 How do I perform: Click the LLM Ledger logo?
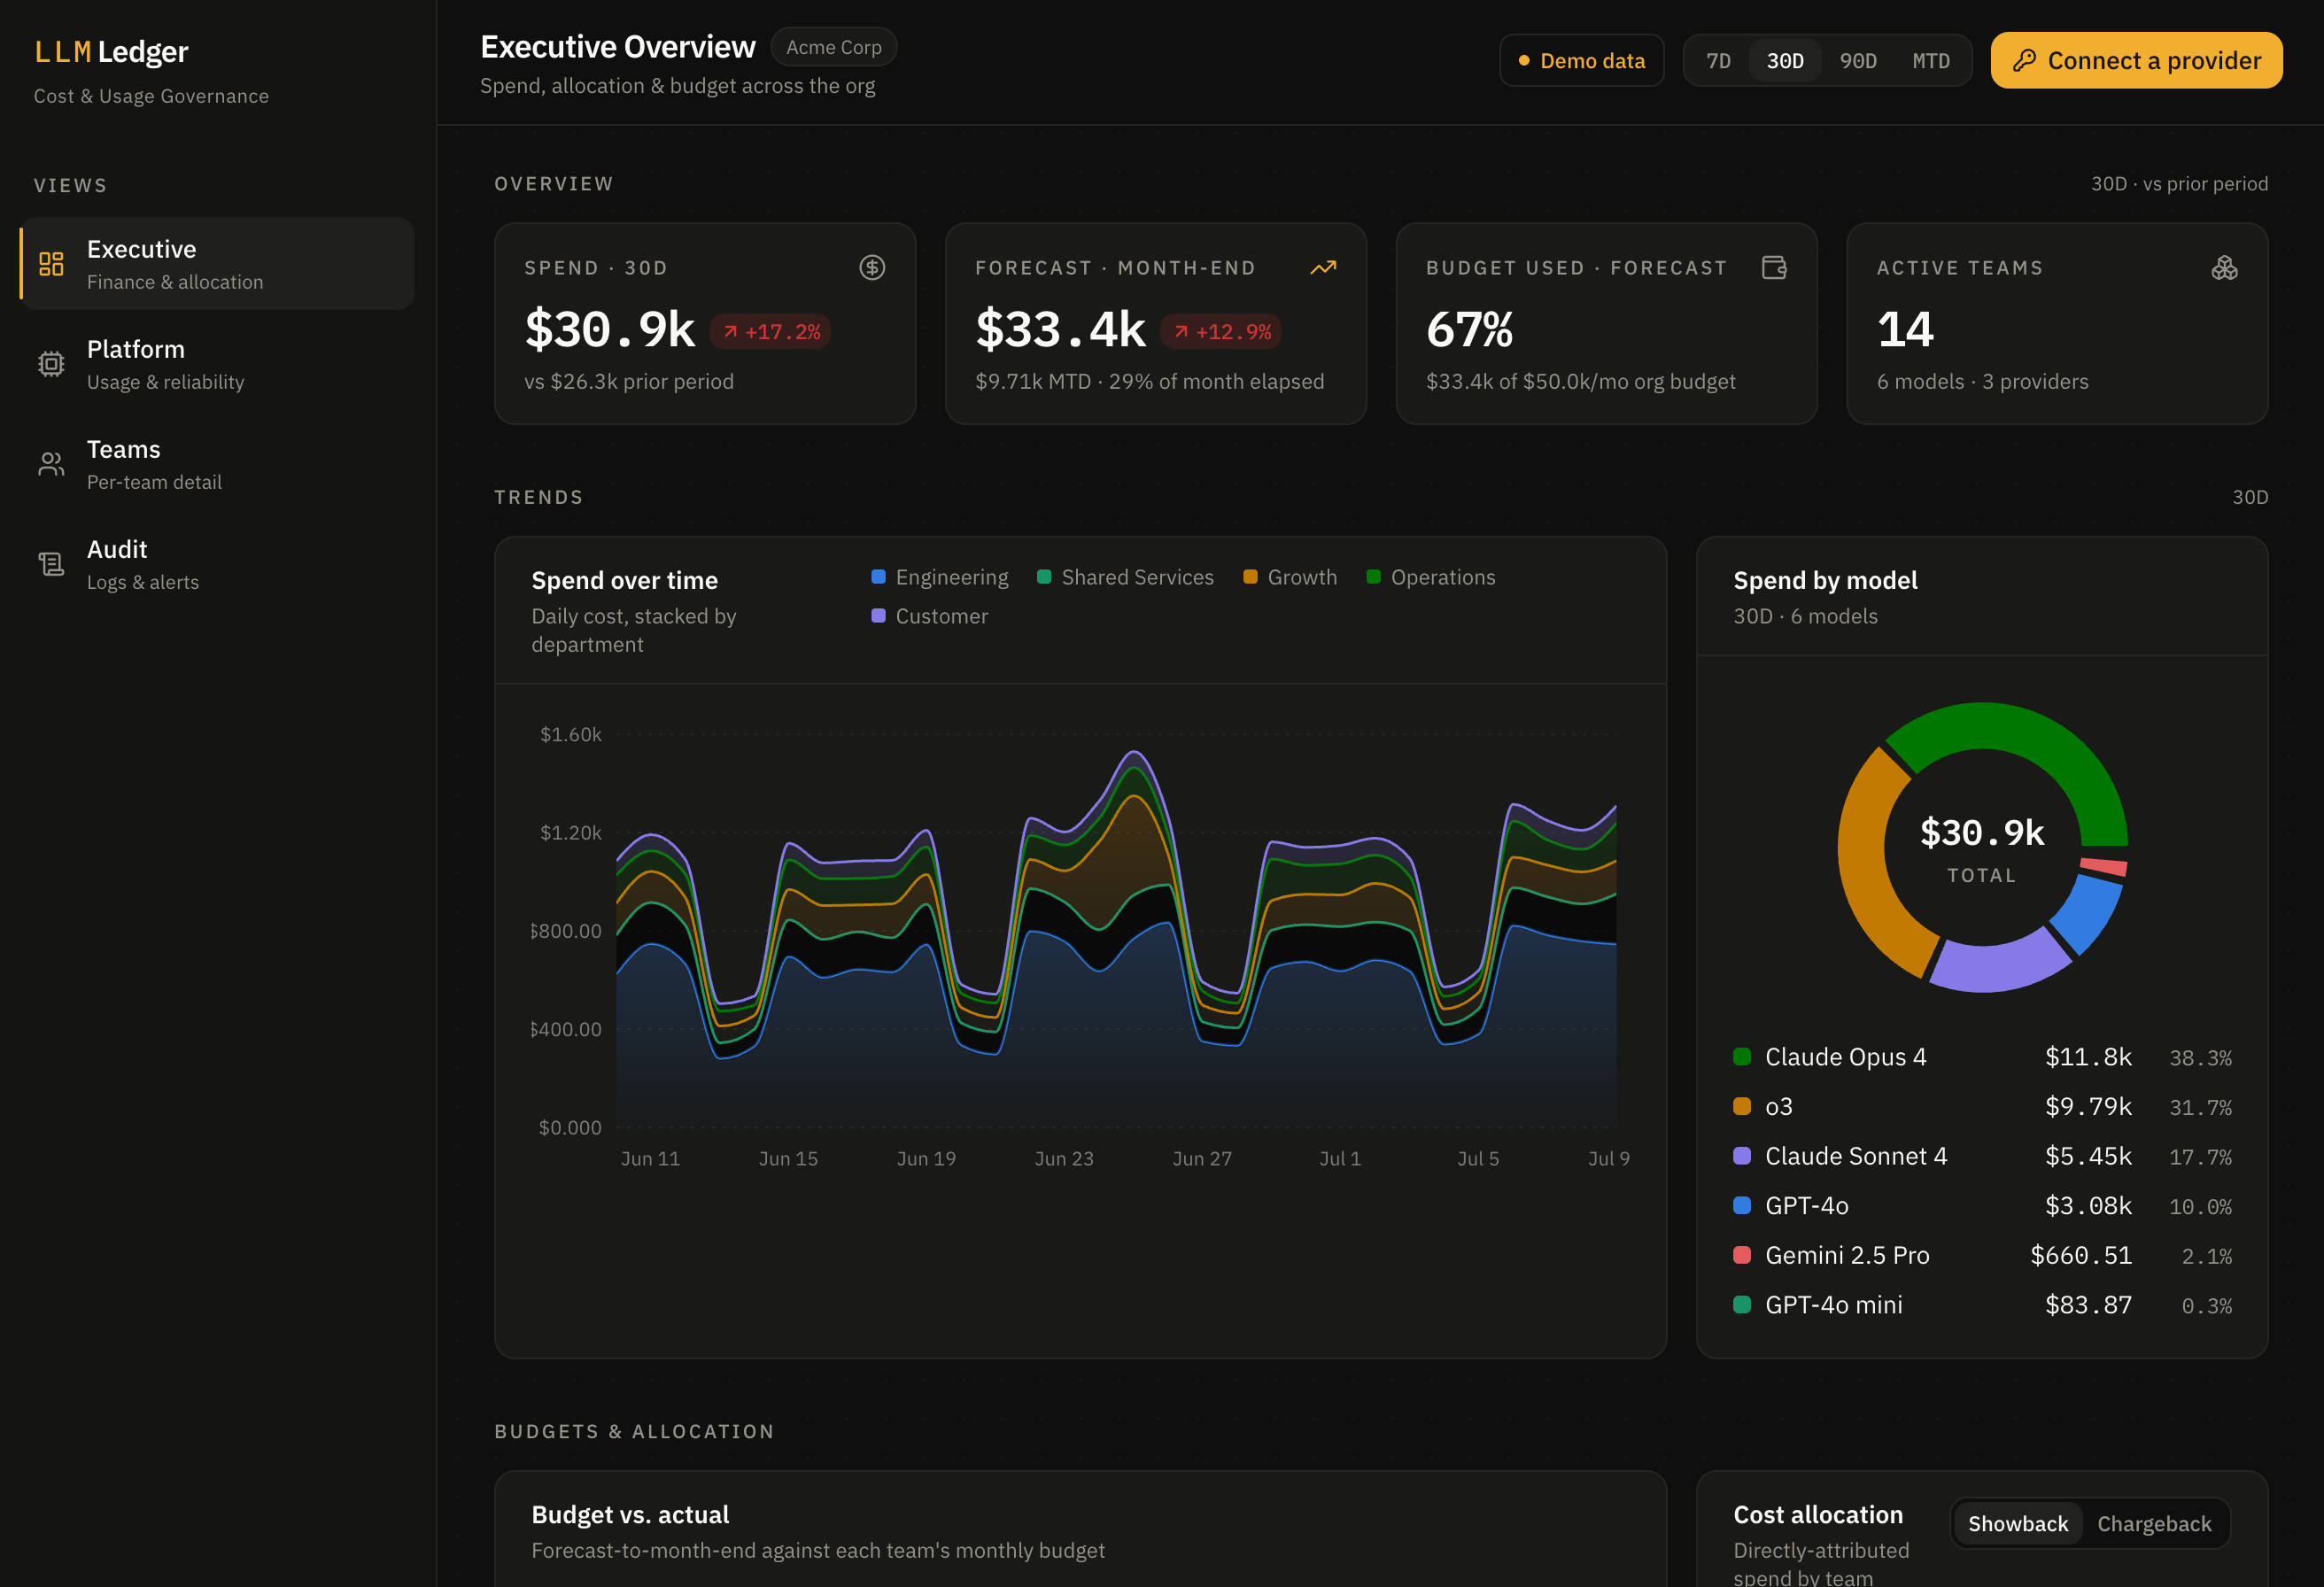pos(111,51)
